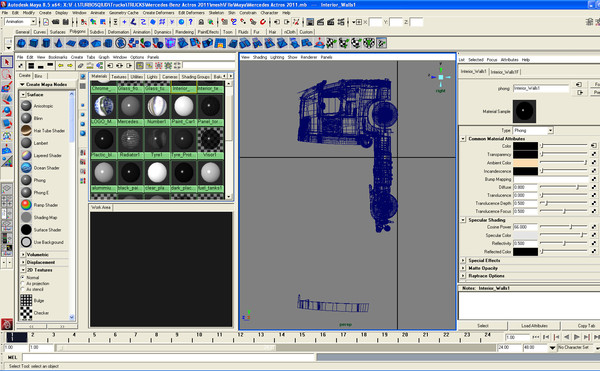Screen dimensions: 600x371
Task: Collapse Common Material Attributes section
Action: click(x=463, y=138)
